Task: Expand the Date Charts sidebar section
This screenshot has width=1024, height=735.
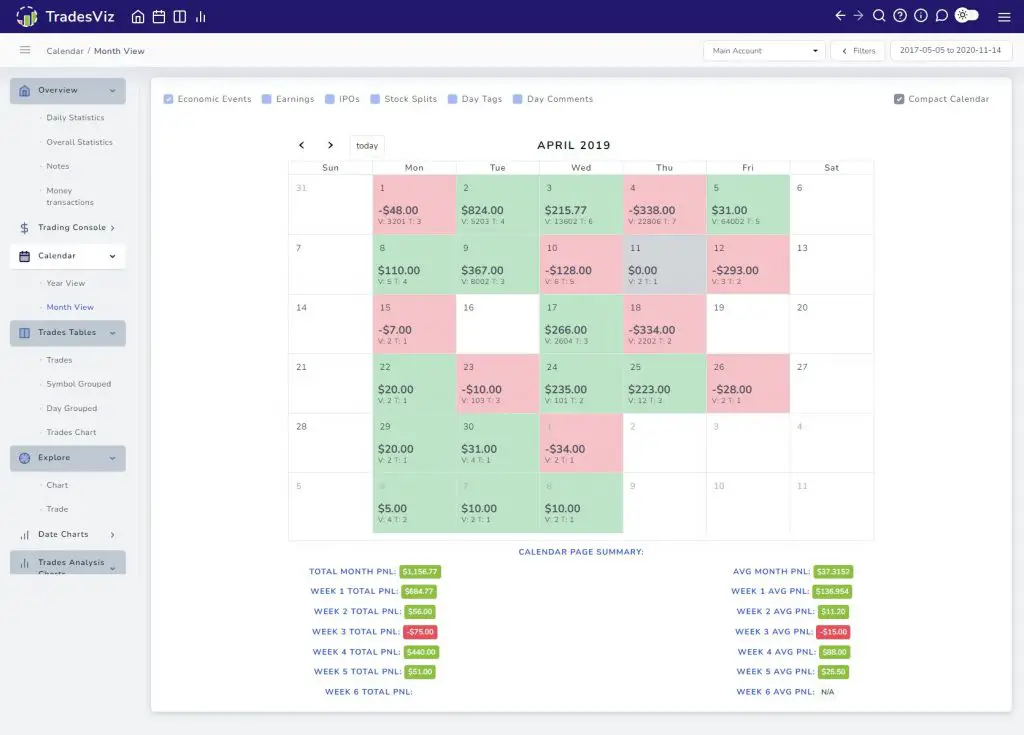Action: 62,534
